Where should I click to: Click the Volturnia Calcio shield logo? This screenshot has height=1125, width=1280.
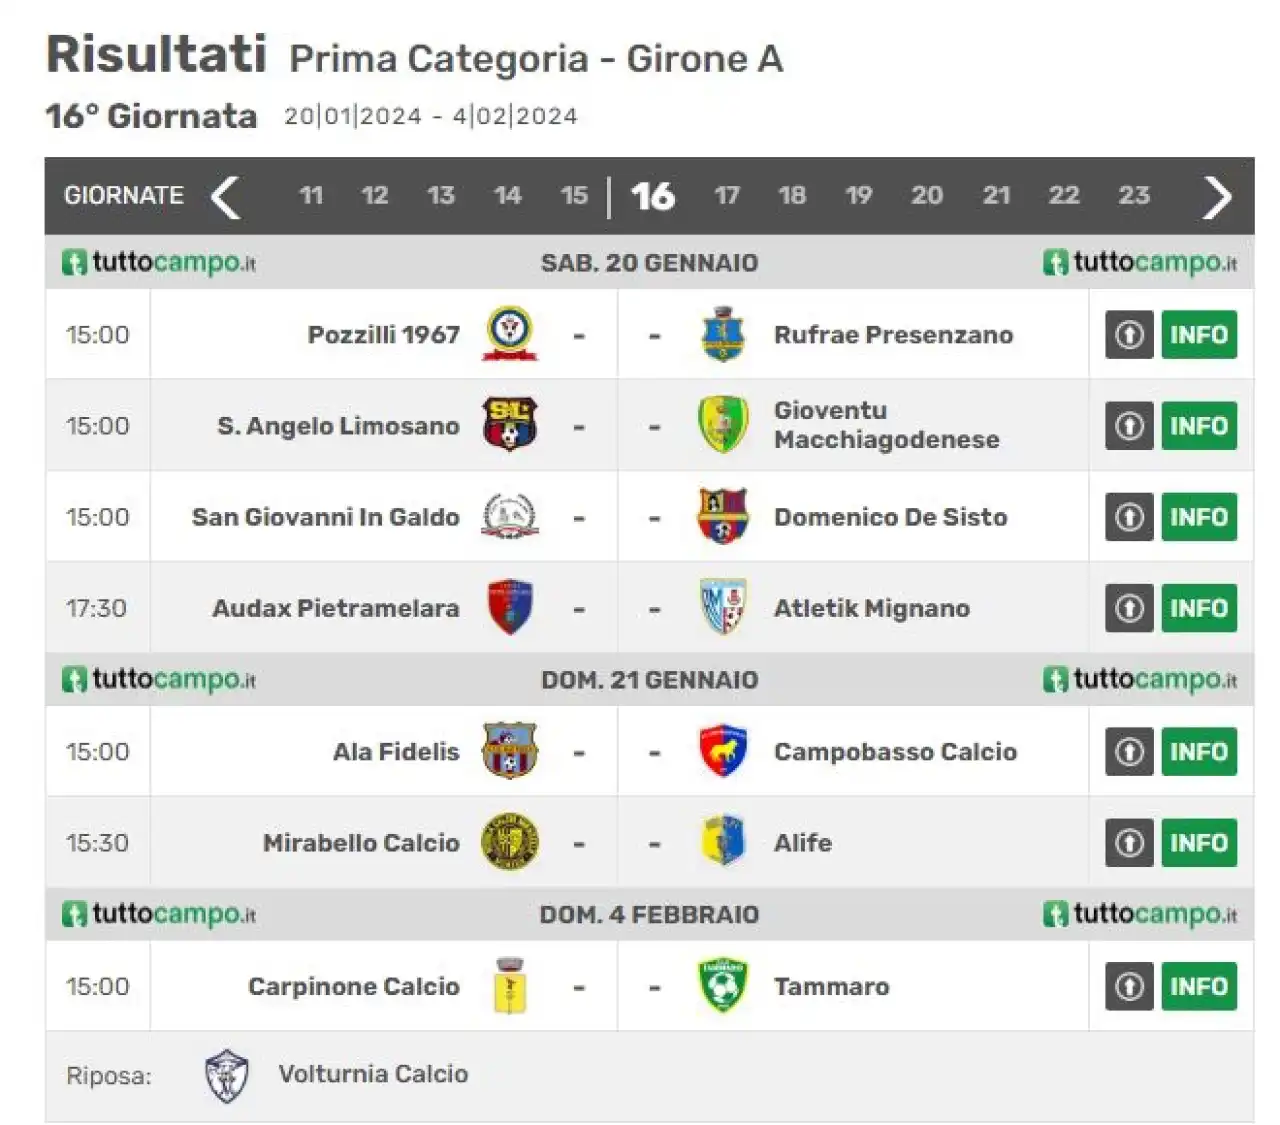pos(227,1075)
